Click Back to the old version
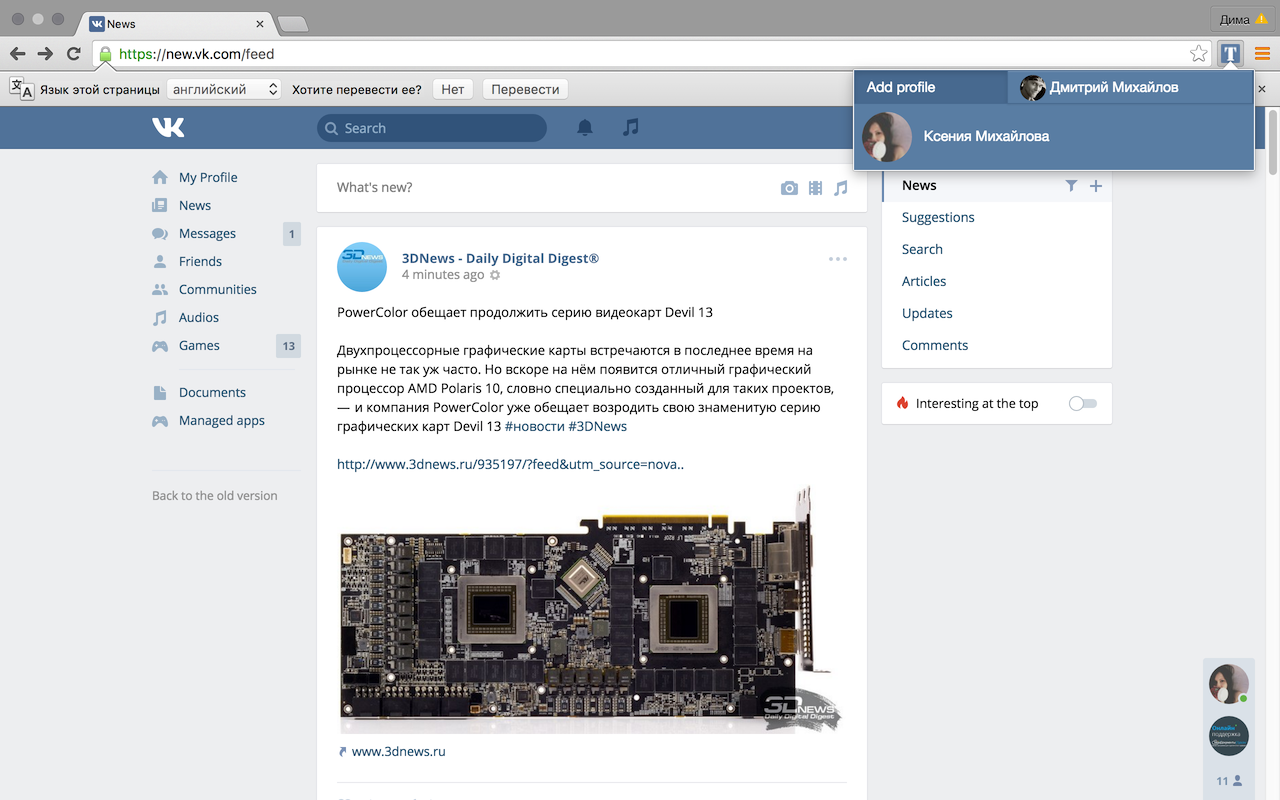This screenshot has height=800, width=1280. coord(215,495)
